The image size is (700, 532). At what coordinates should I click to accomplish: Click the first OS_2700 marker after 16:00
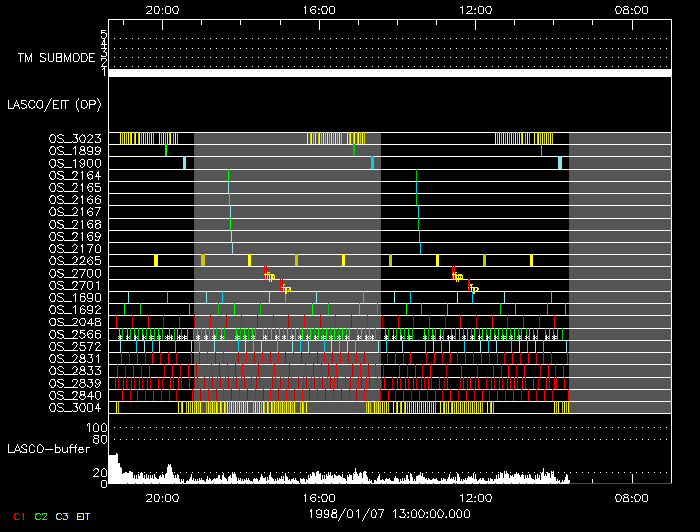coord(269,275)
